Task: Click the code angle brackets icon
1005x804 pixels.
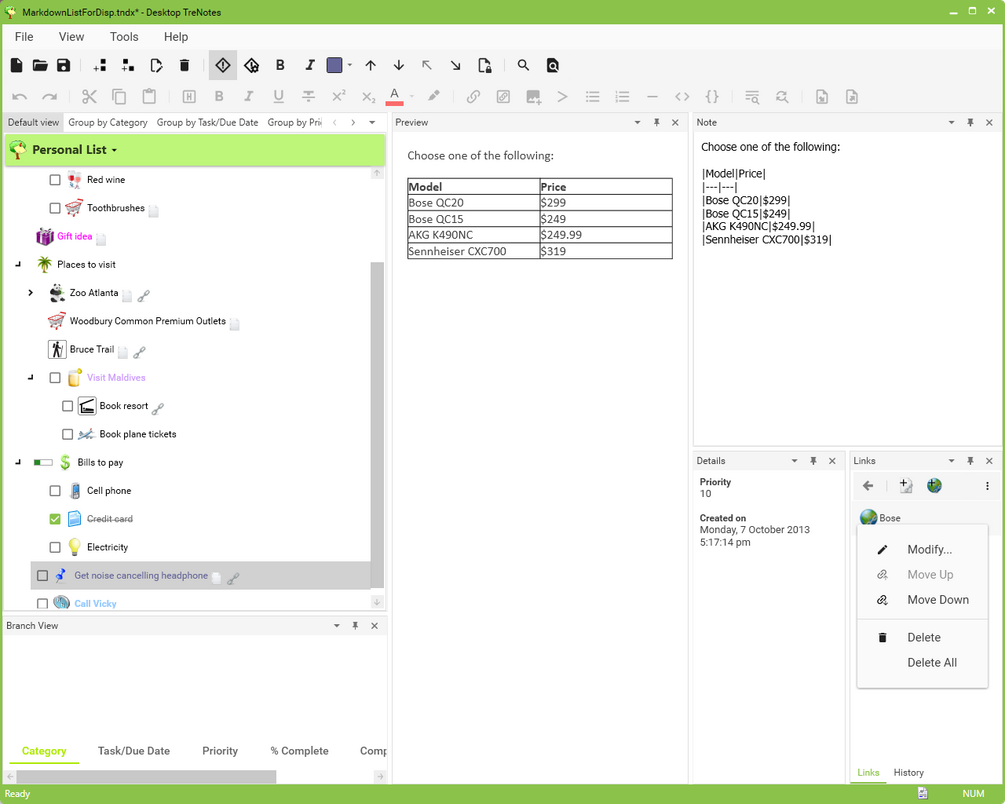Action: 682,97
